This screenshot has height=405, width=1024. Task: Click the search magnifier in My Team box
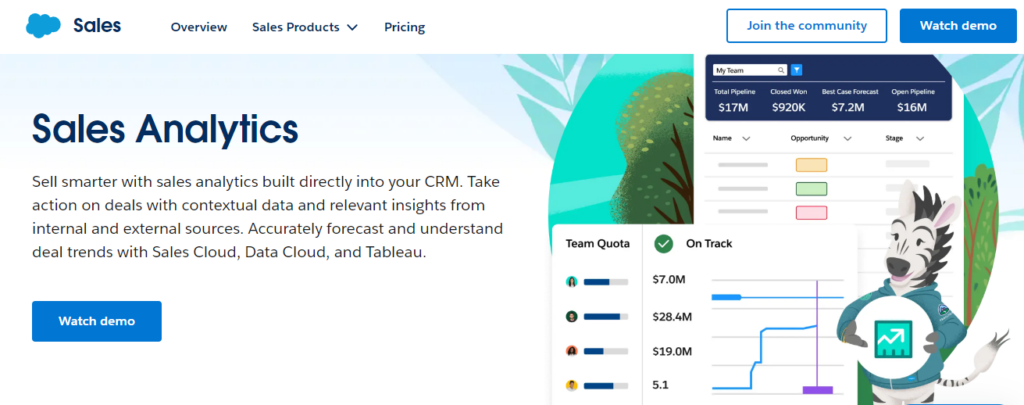[x=781, y=70]
